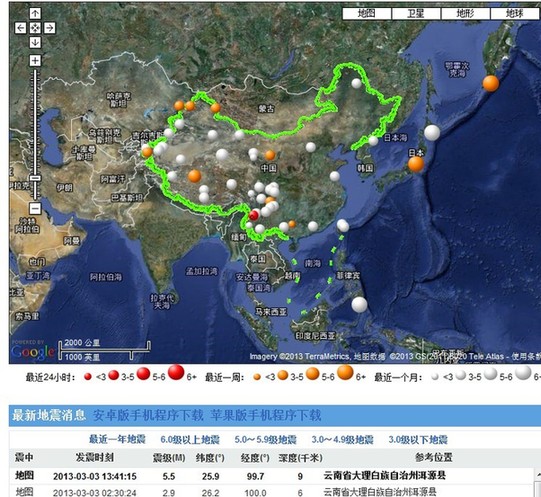The height and width of the screenshot is (497, 541).
Task: Switch to 卫星 satellite view
Action: click(x=416, y=13)
